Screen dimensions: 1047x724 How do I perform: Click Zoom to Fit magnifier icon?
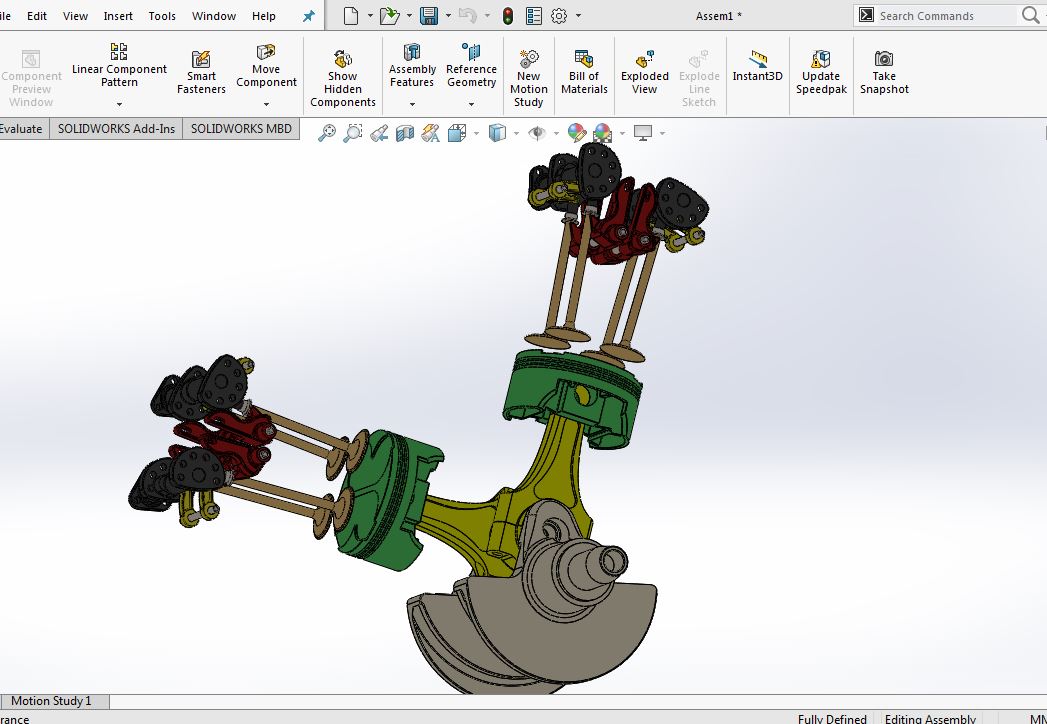327,133
